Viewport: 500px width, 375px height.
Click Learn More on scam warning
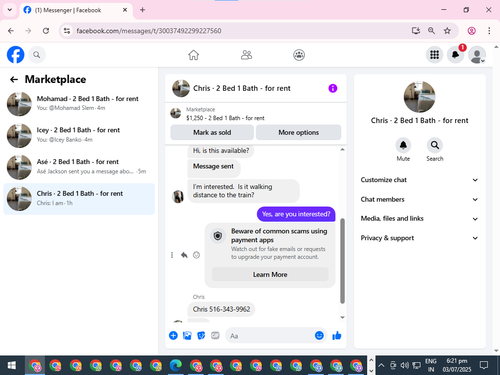pos(270,275)
